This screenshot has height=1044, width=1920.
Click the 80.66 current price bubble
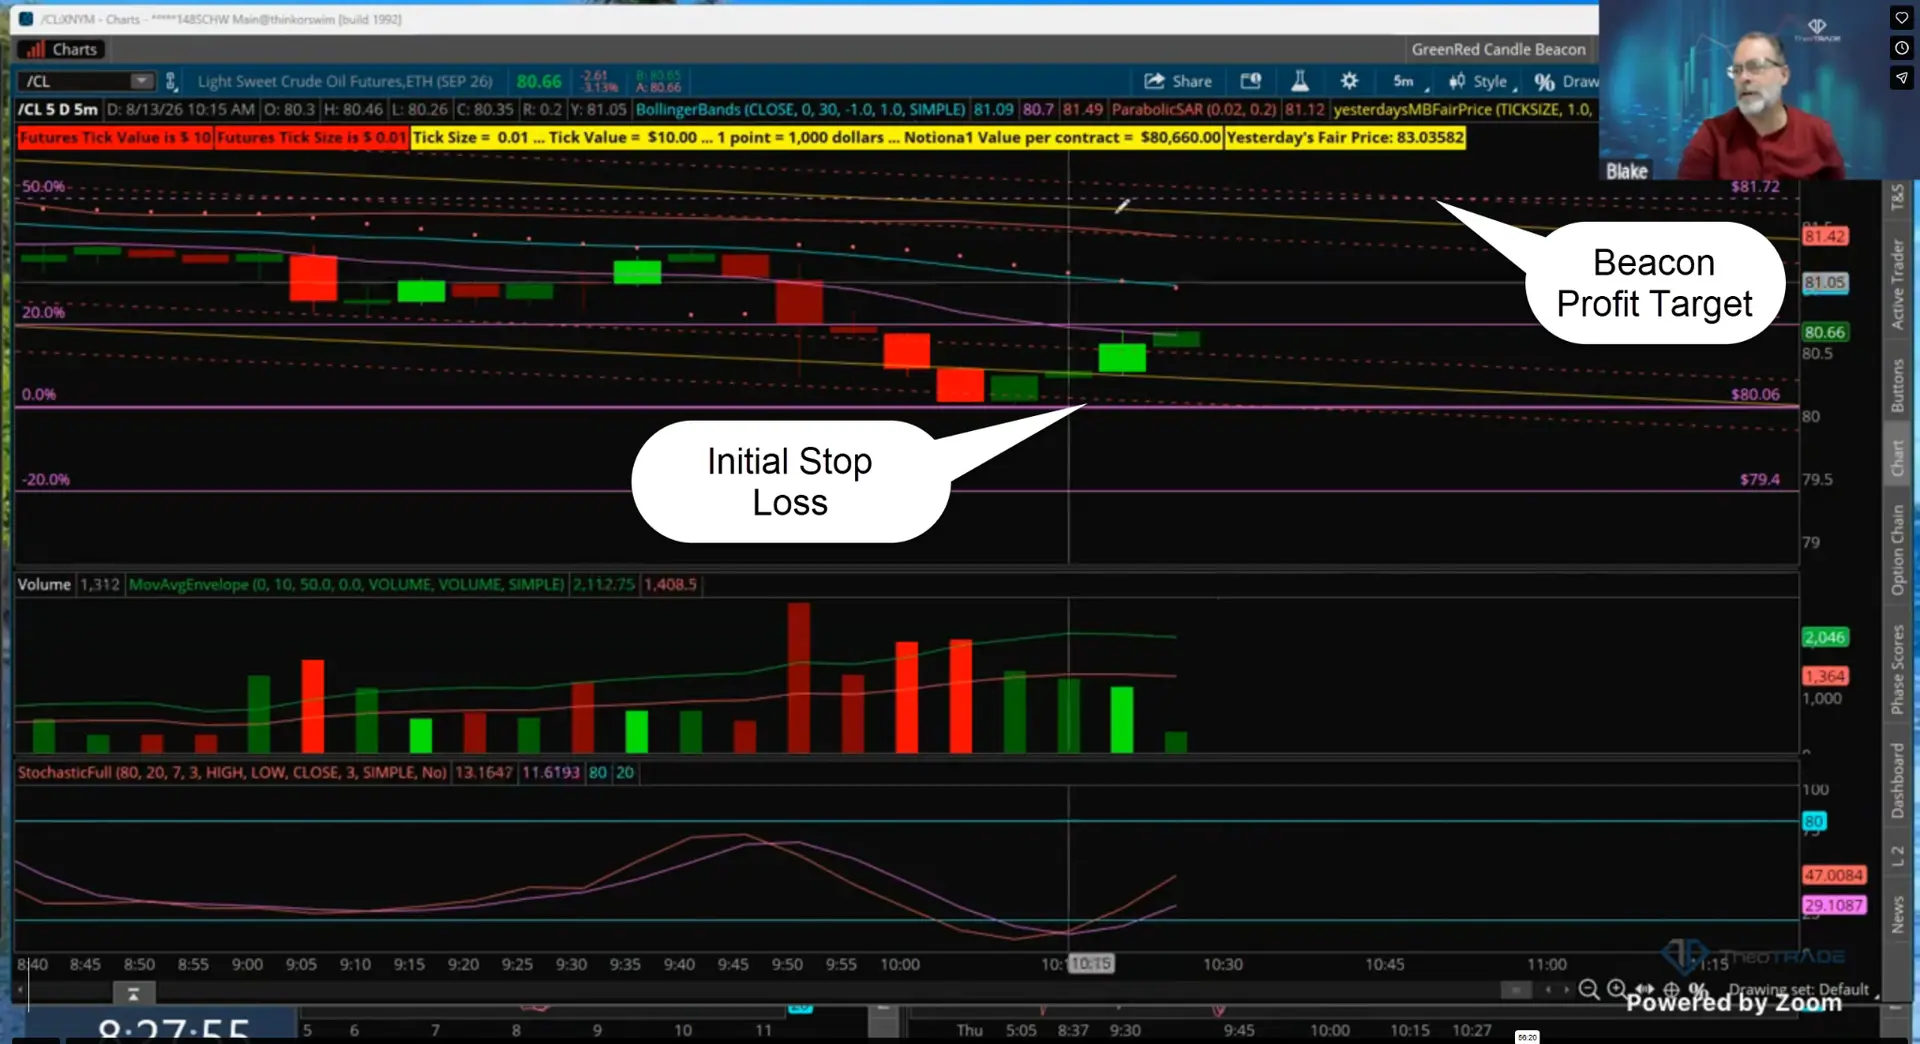tap(1825, 332)
